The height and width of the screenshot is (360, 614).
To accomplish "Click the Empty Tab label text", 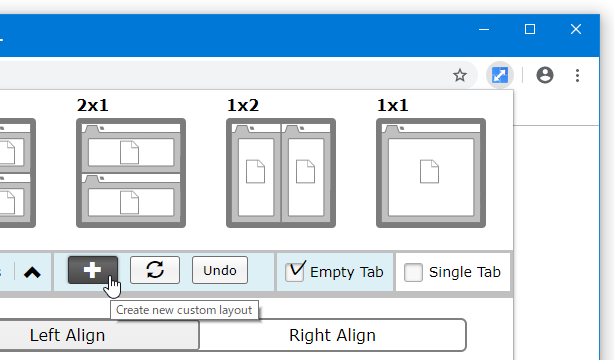I will pyautogui.click(x=347, y=272).
